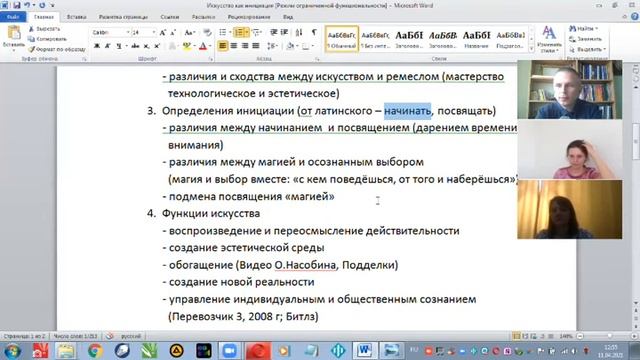Increase paragraph indent
Viewport: 640px width, 360px height.
tap(284, 32)
